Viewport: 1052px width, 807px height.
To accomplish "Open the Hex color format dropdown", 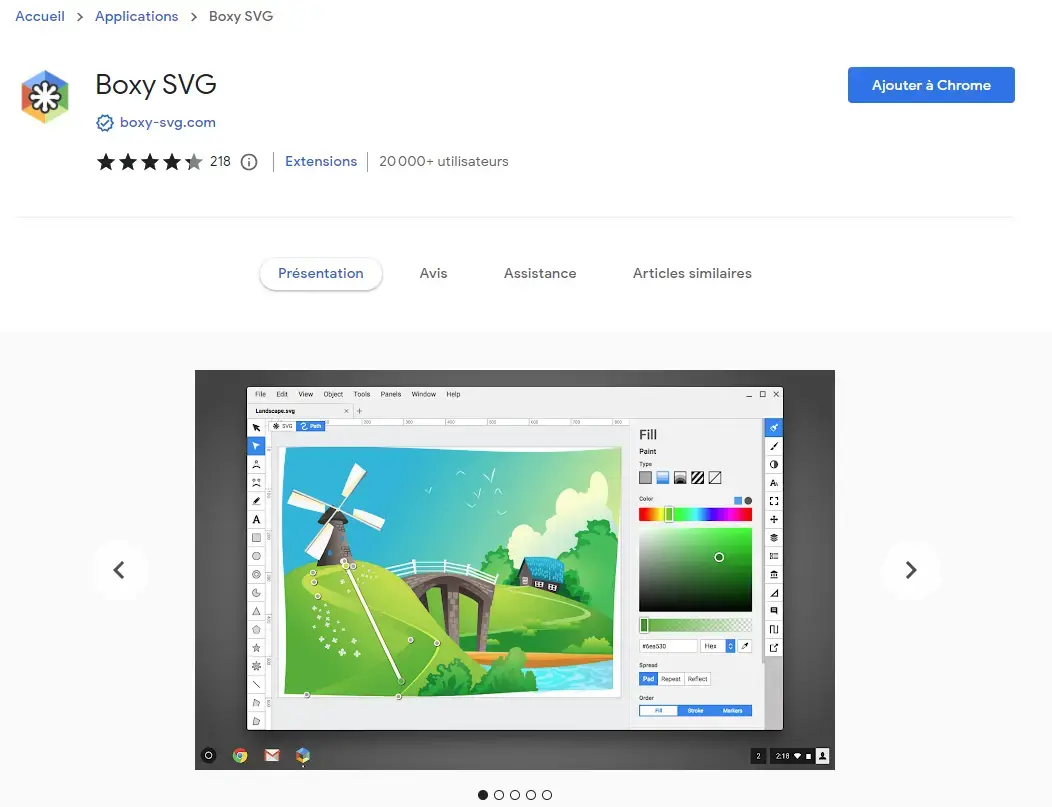I will pyautogui.click(x=717, y=646).
